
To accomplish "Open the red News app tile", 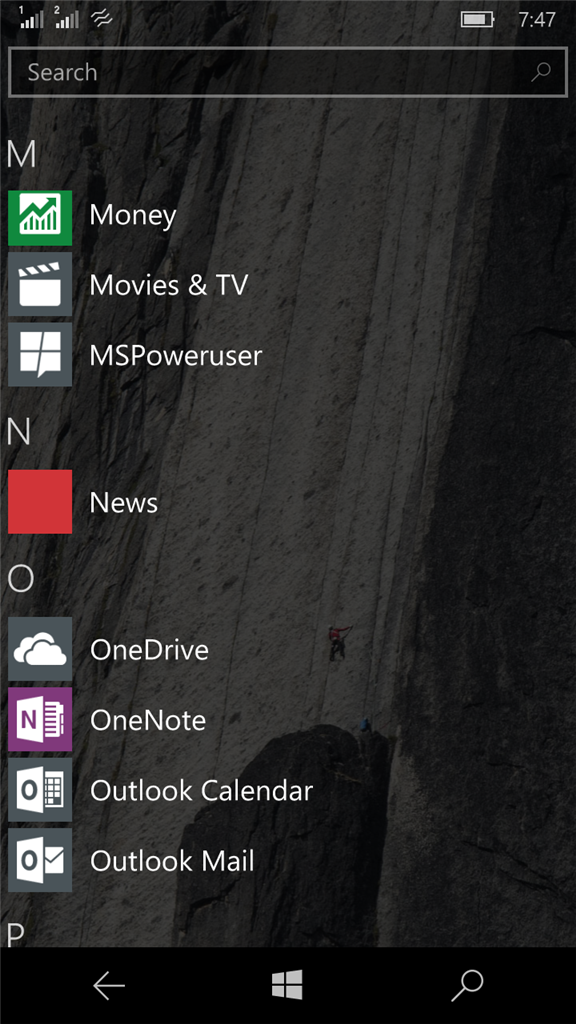I will click(x=40, y=502).
